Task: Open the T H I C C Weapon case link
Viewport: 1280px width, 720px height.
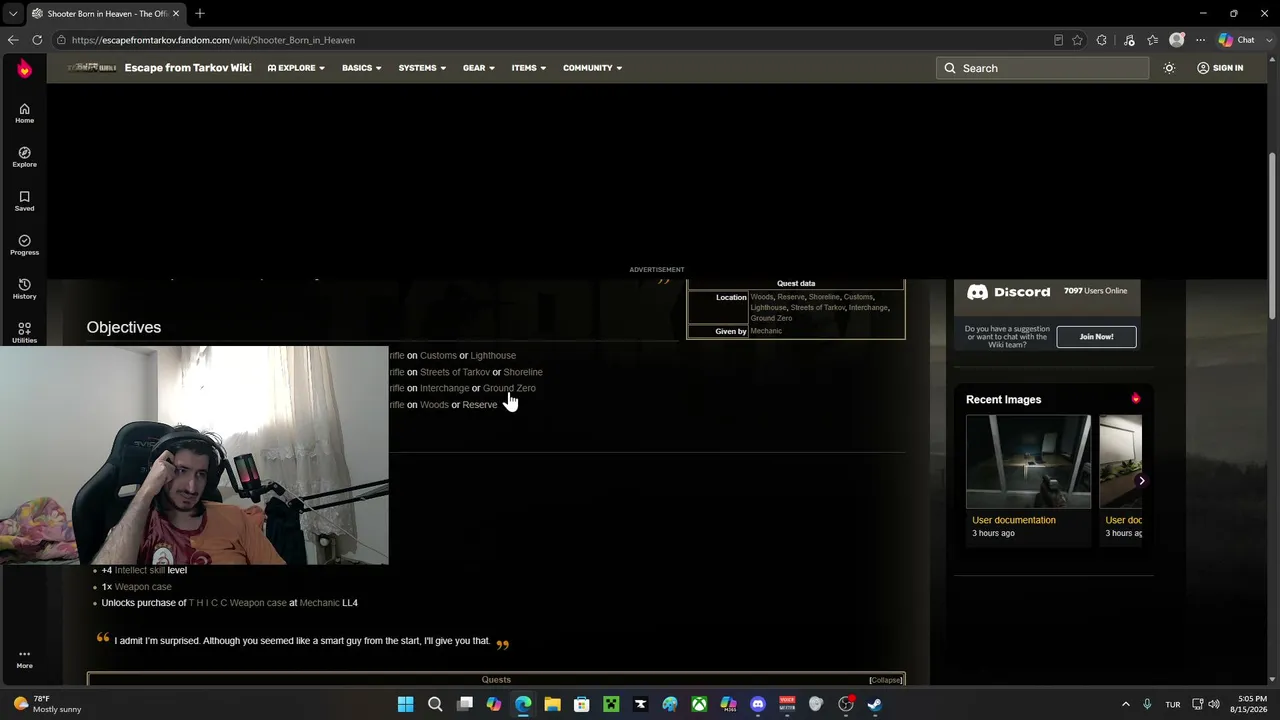Action: pyautogui.click(x=237, y=603)
